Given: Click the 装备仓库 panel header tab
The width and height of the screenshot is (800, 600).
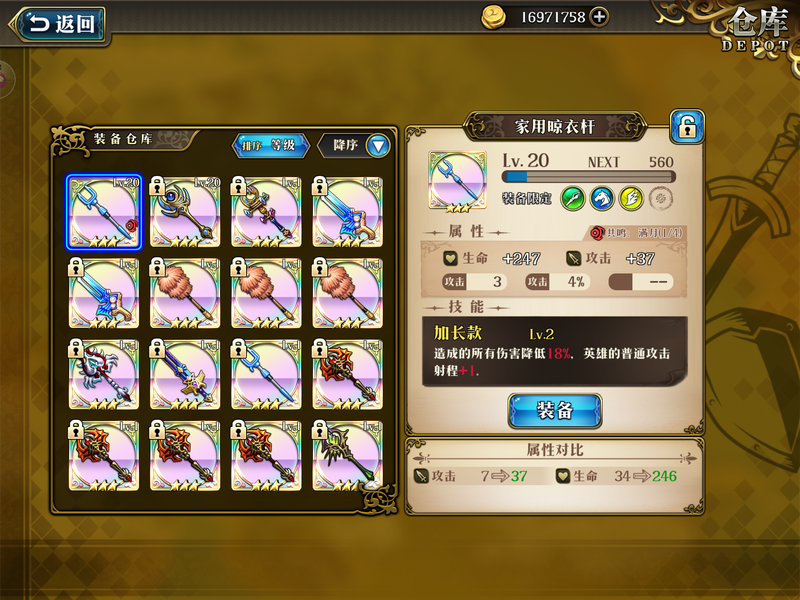Looking at the screenshot, I should (x=123, y=139).
